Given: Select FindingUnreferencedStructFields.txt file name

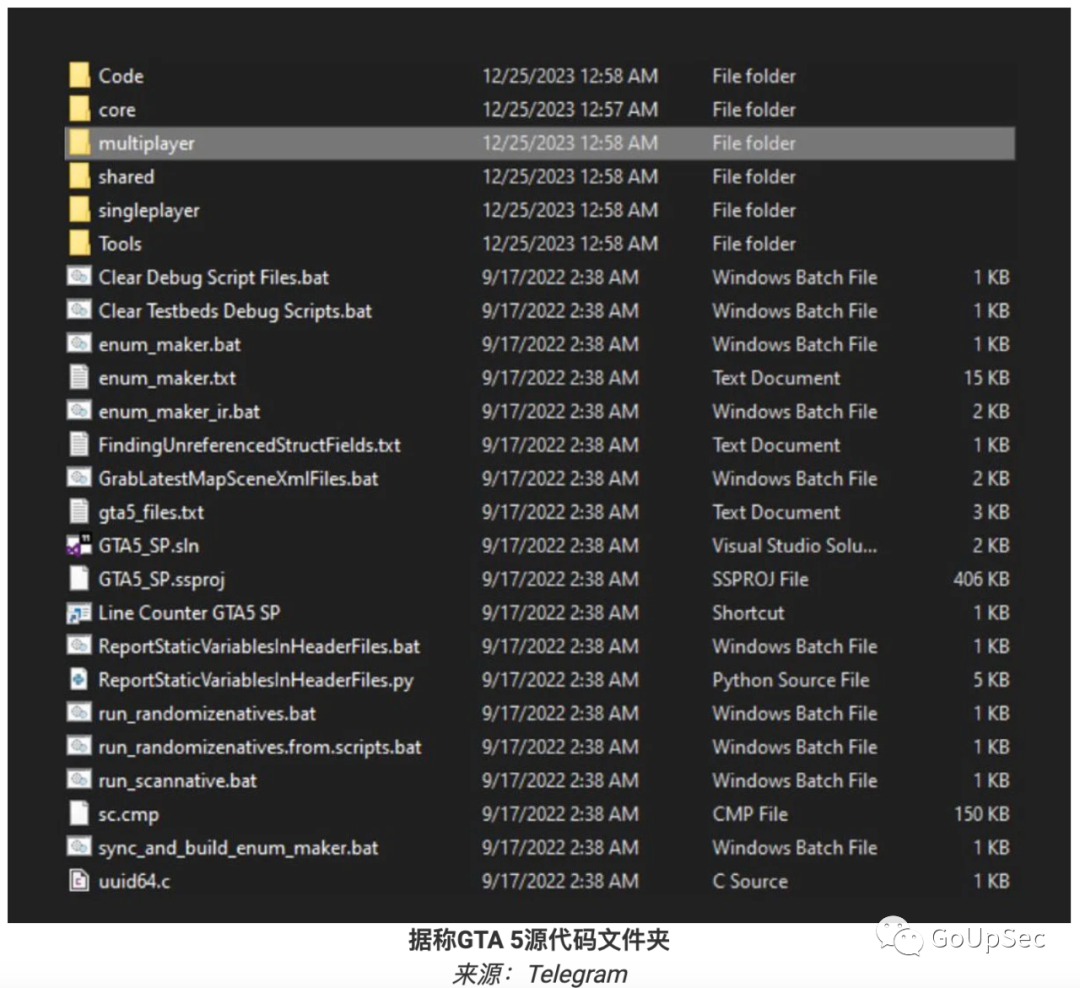Looking at the screenshot, I should click(x=249, y=445).
